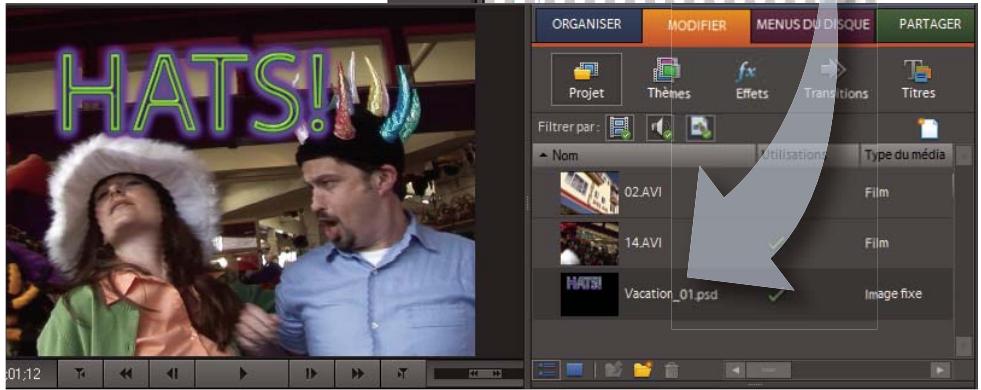Rewind the monitor playback

(x=126, y=374)
